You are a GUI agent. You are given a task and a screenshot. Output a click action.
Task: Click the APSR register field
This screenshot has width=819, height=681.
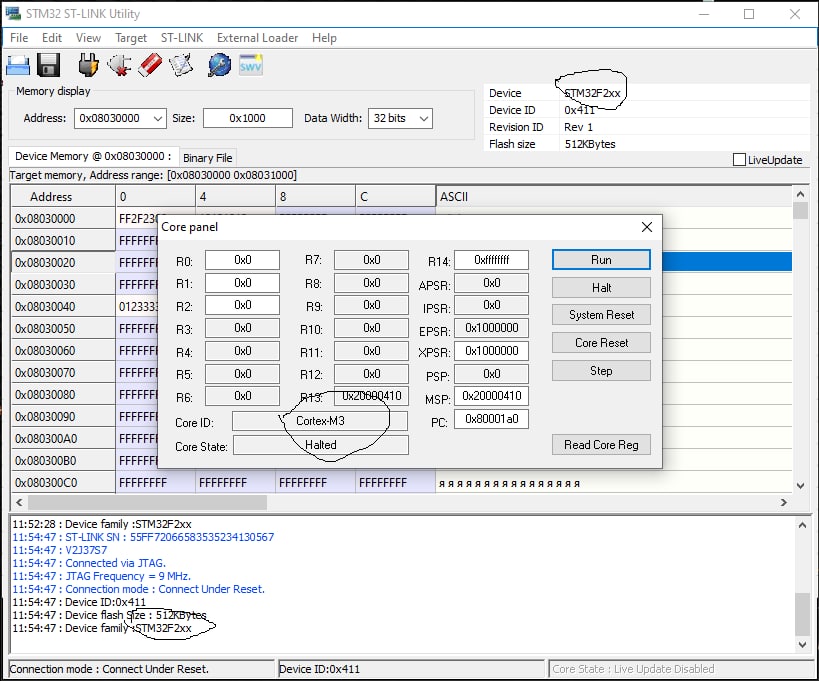pyautogui.click(x=492, y=283)
